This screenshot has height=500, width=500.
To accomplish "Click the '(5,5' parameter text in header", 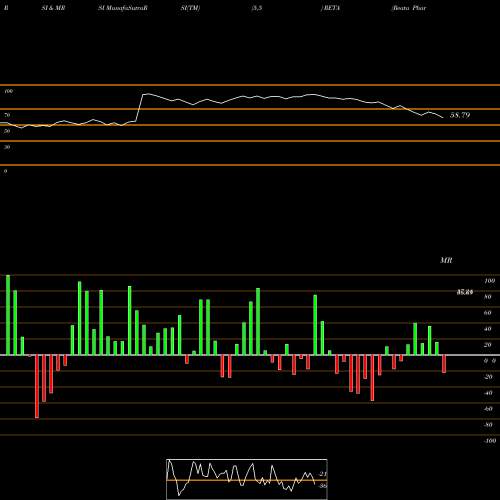I will pyautogui.click(x=257, y=8).
